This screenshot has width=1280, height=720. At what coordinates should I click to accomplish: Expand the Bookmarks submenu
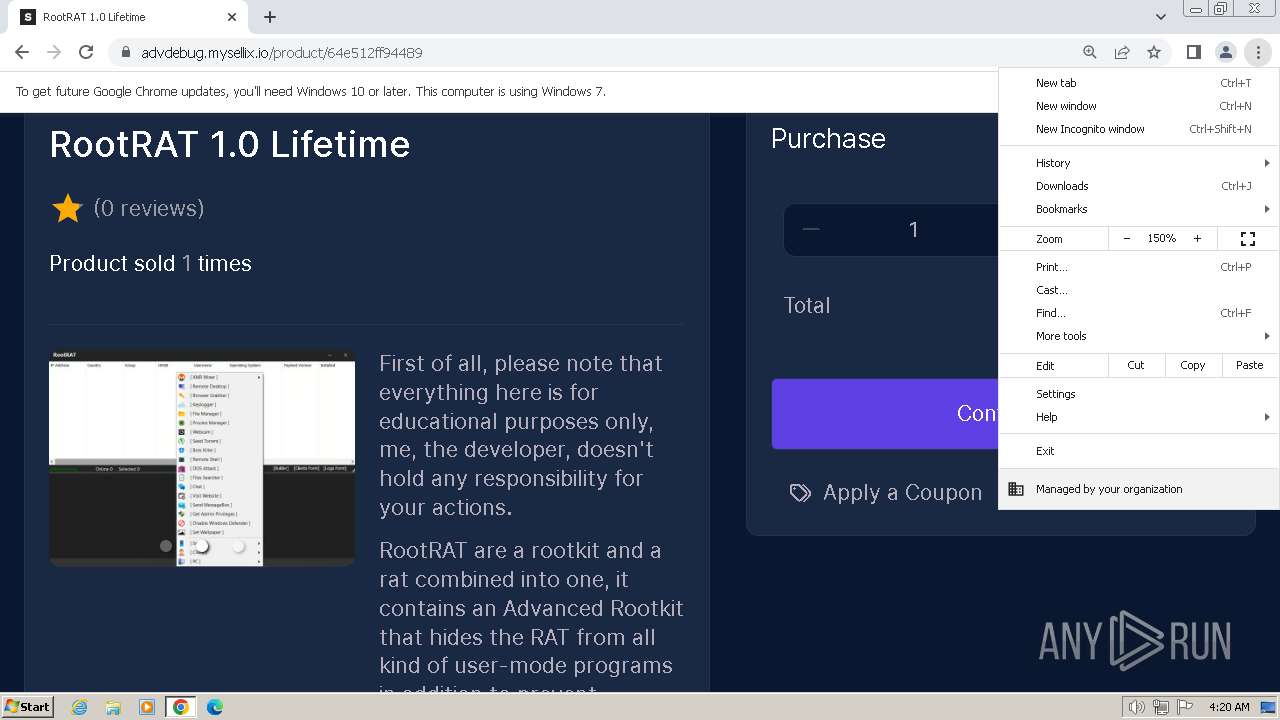(1139, 209)
